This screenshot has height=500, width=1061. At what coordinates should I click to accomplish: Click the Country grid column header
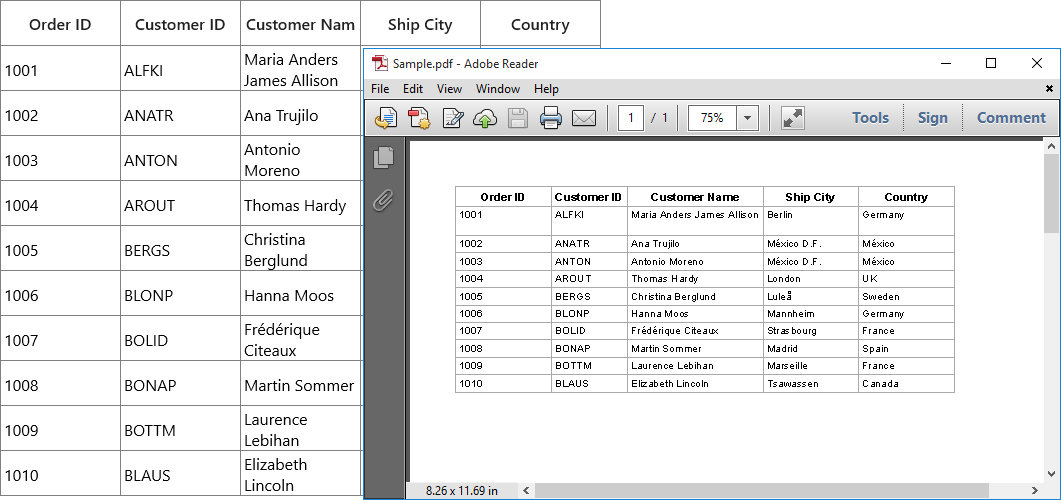click(540, 24)
